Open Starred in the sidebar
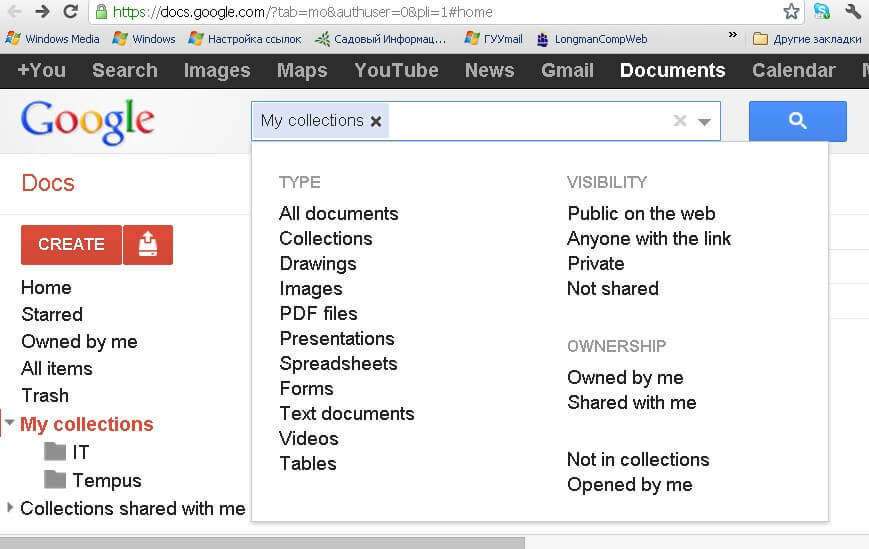 (52, 315)
